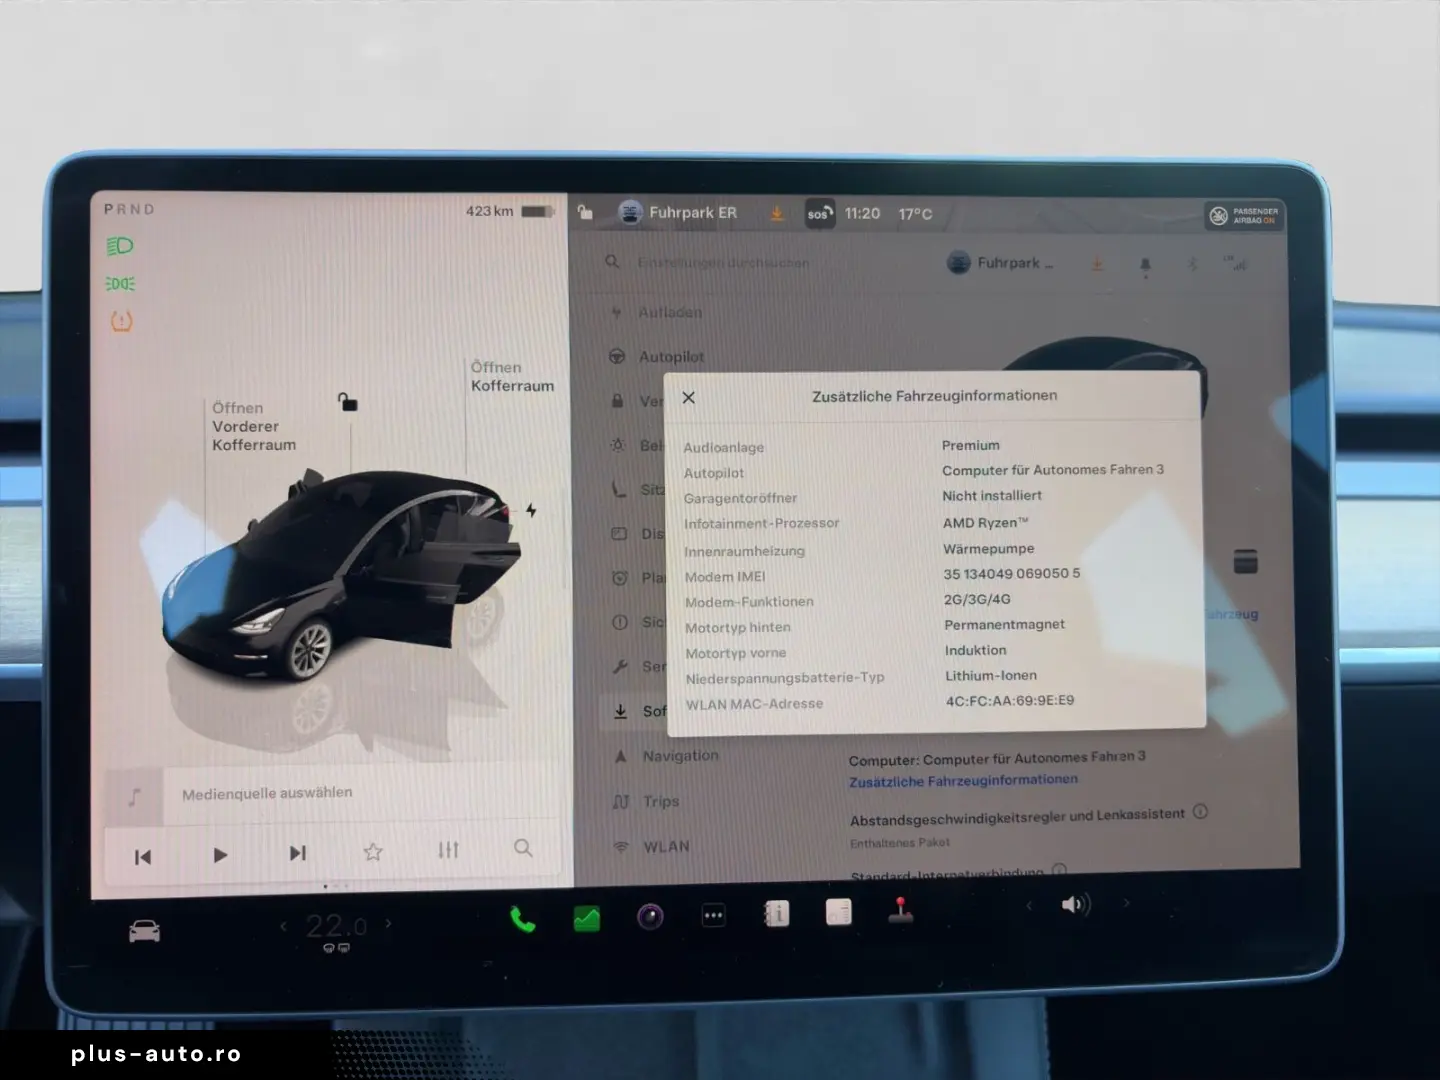Skip to previous track
The image size is (1440, 1080).
[143, 856]
